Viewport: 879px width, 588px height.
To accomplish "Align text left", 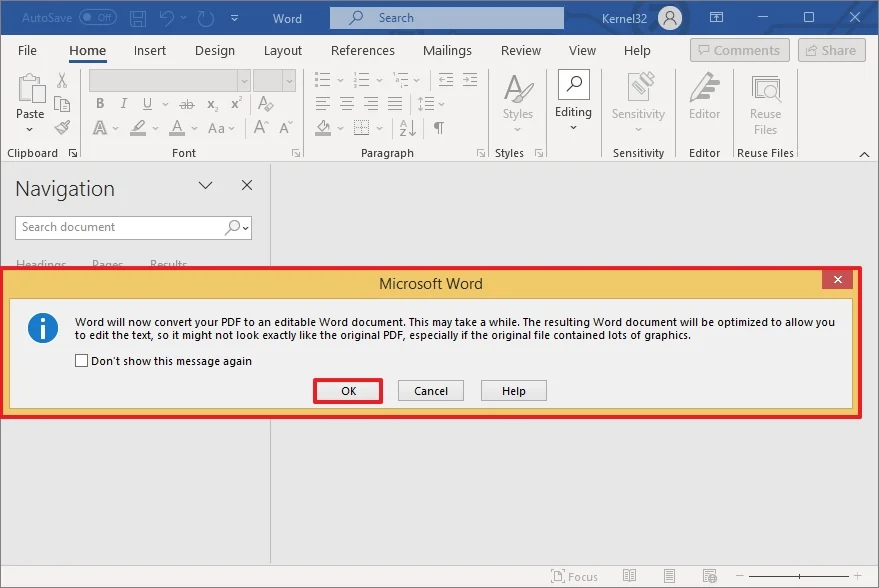I will pyautogui.click(x=323, y=104).
